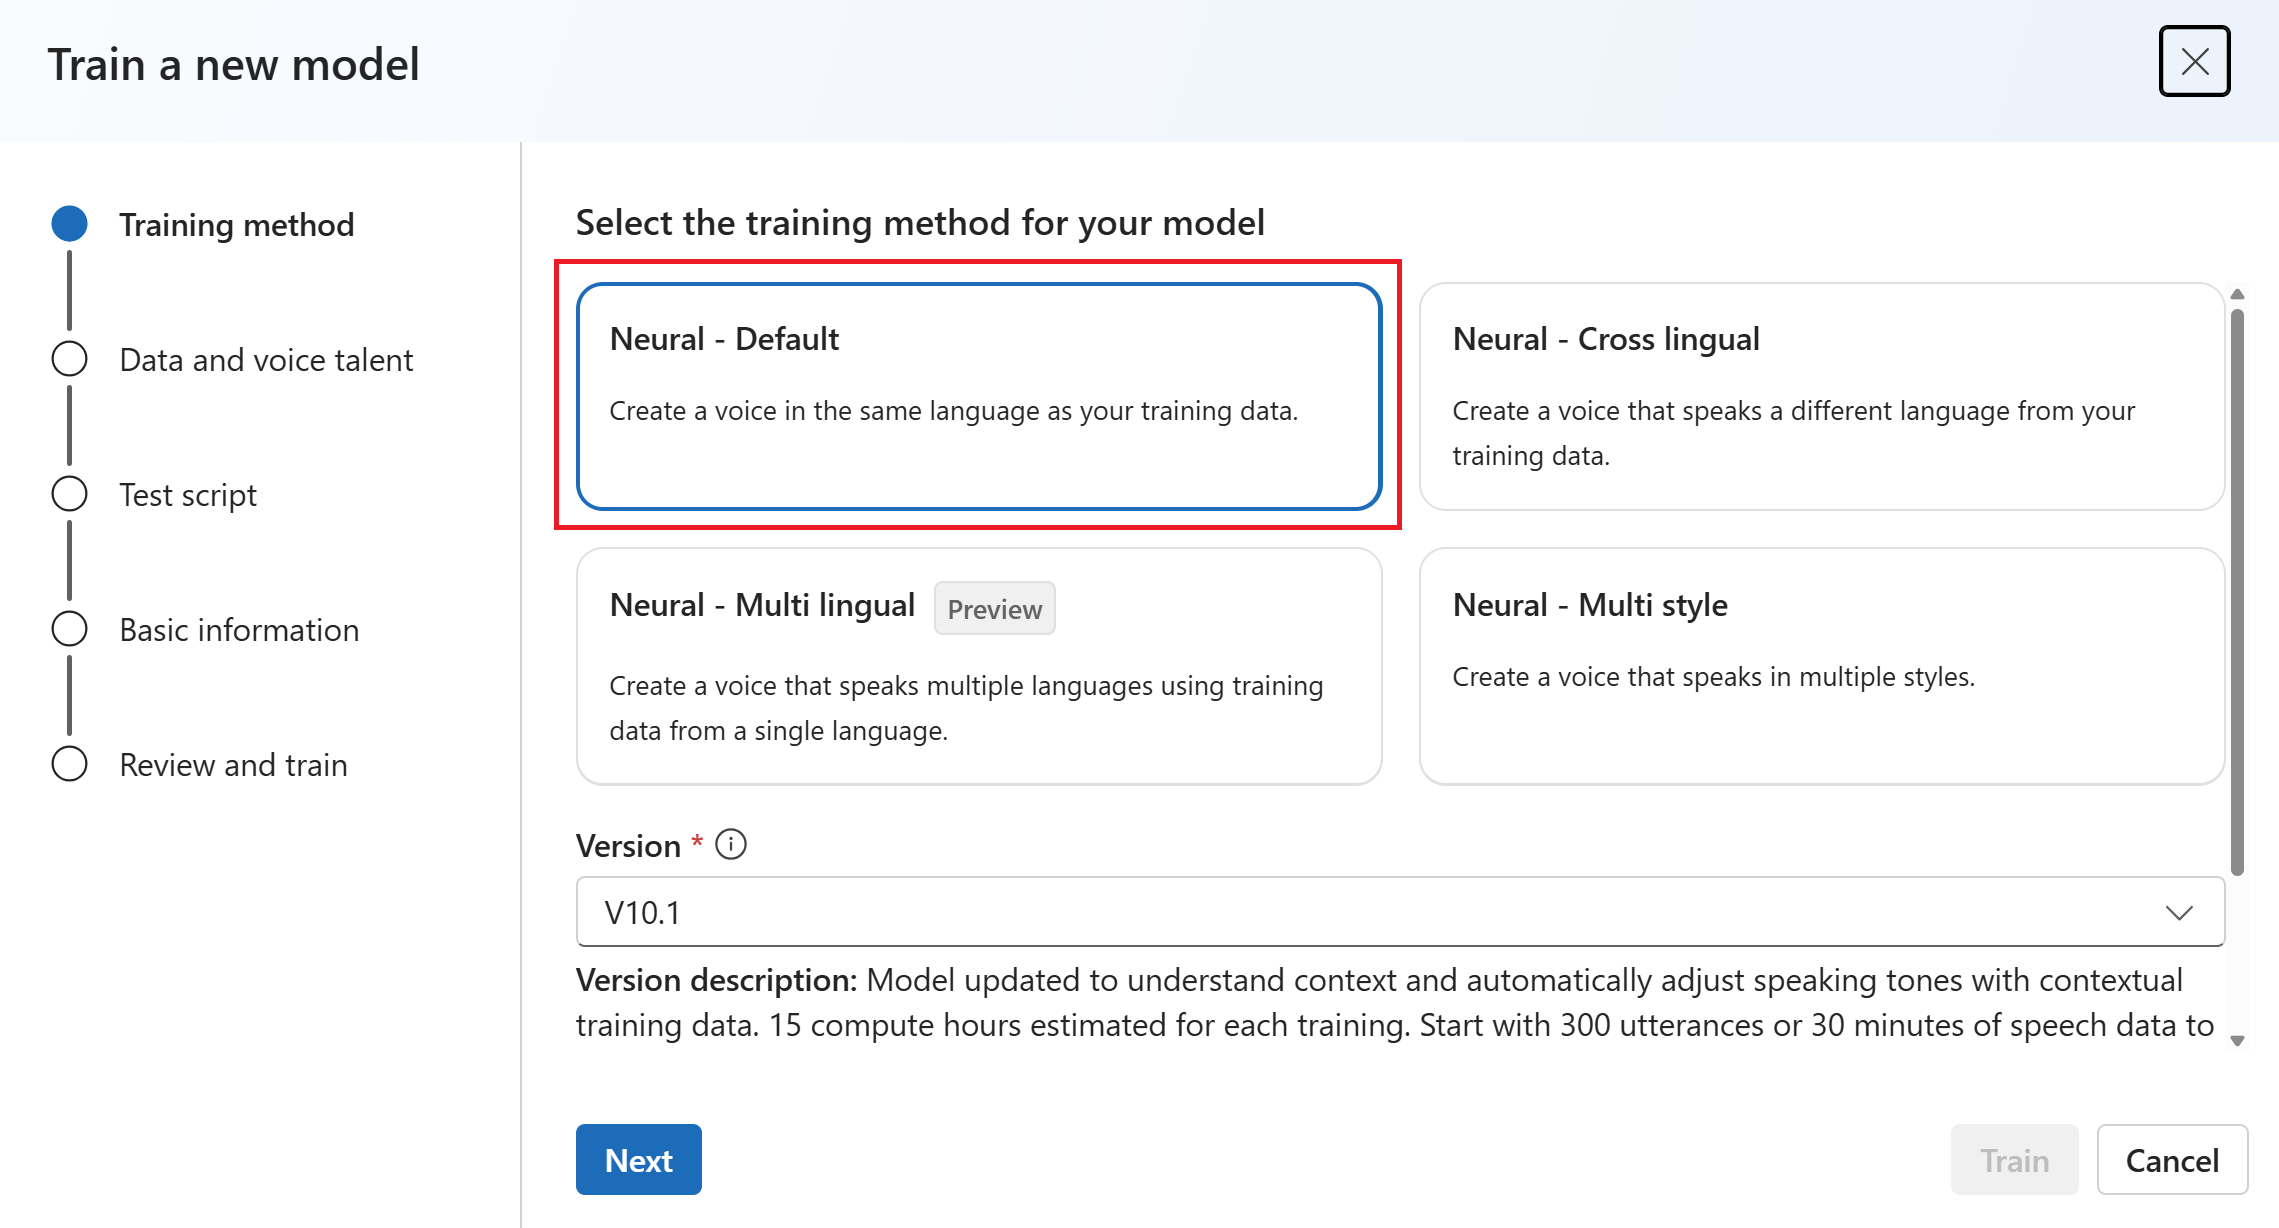Click the disabled Train button
2279x1228 pixels.
[x=2014, y=1160]
